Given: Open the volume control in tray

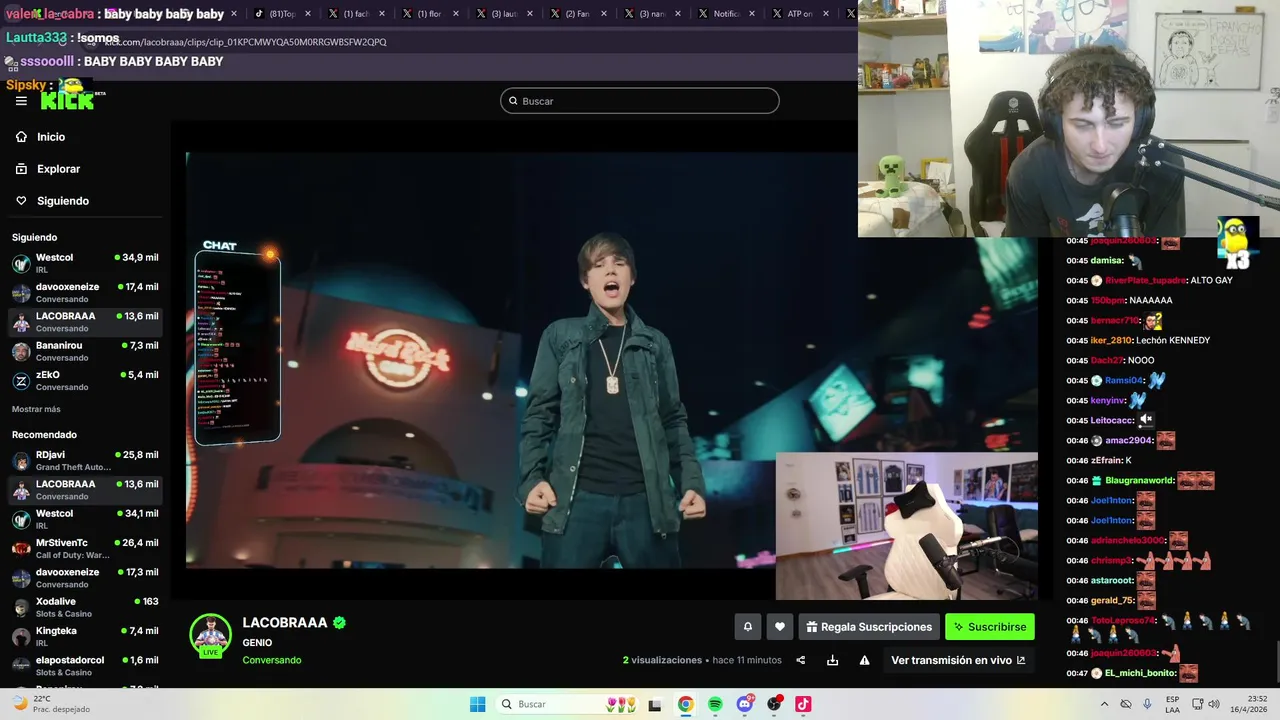Looking at the screenshot, I should (1213, 704).
